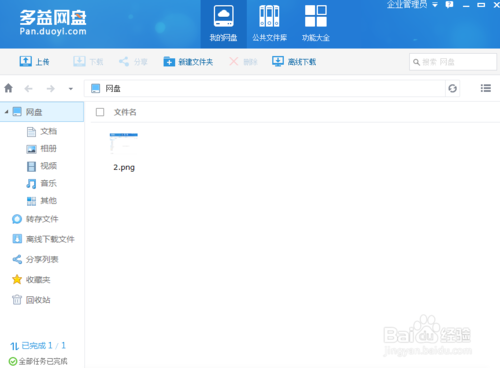
Task: Click the 下载 download toolbar button
Action: click(88, 62)
